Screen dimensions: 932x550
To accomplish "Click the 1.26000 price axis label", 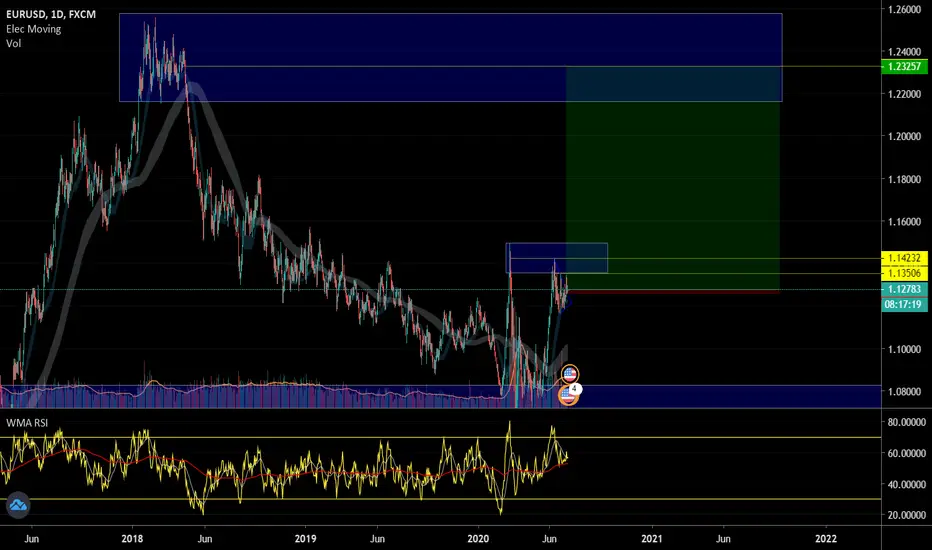I will pyautogui.click(x=904, y=10).
